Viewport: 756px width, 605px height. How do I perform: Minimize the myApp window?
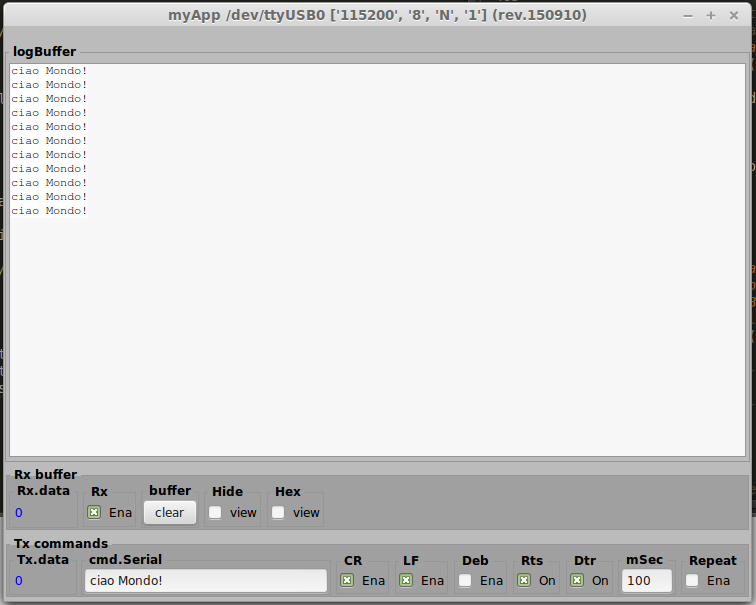pyautogui.click(x=688, y=15)
